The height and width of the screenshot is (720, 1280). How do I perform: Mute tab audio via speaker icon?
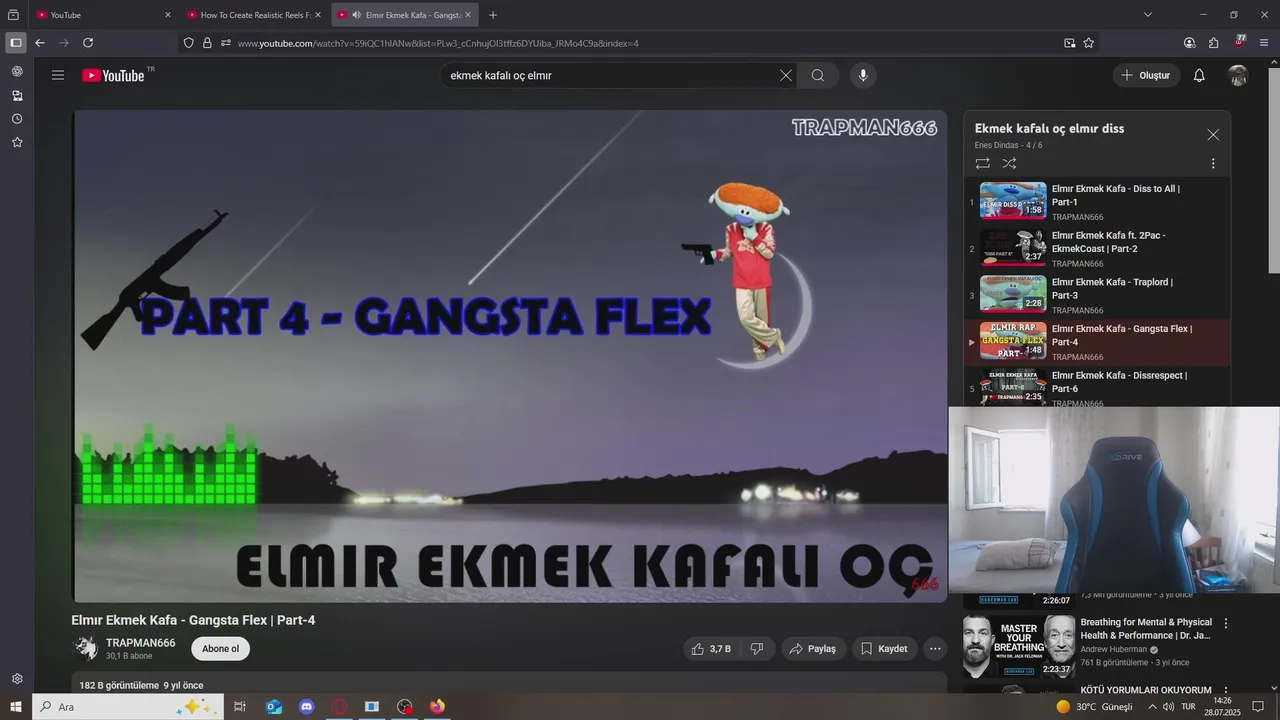click(357, 15)
